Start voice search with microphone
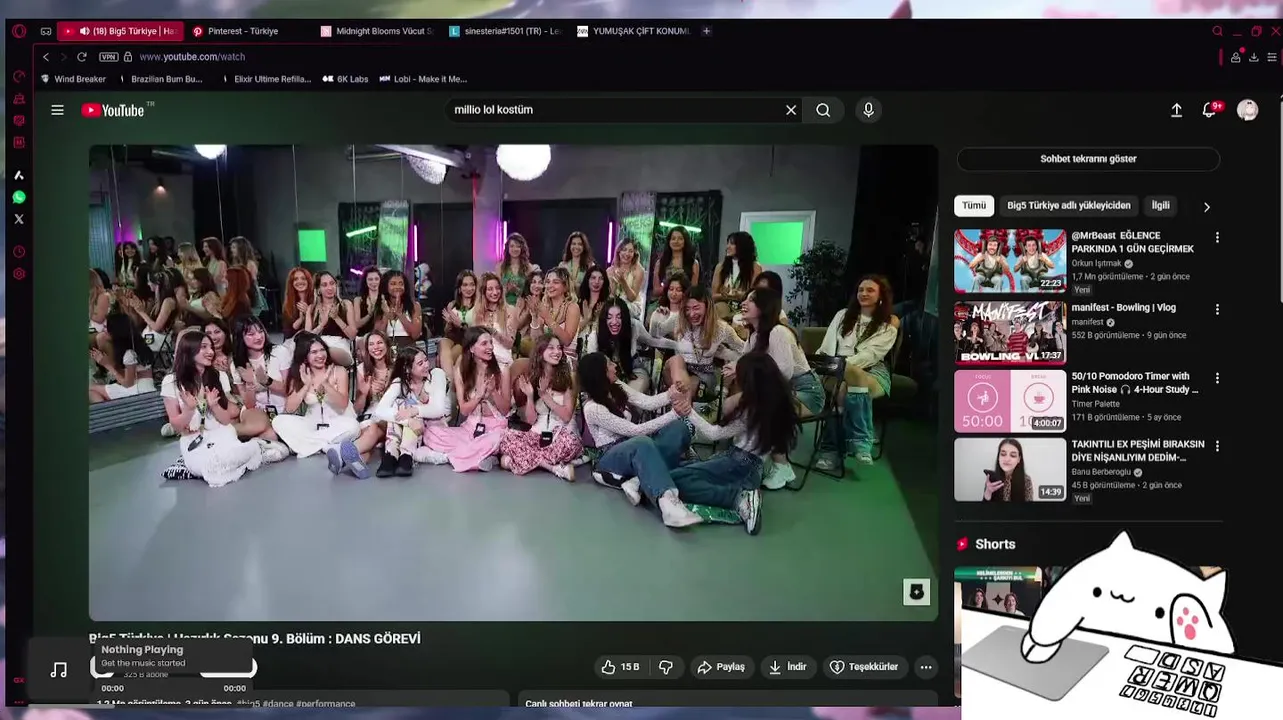Image resolution: width=1283 pixels, height=720 pixels. (x=868, y=110)
